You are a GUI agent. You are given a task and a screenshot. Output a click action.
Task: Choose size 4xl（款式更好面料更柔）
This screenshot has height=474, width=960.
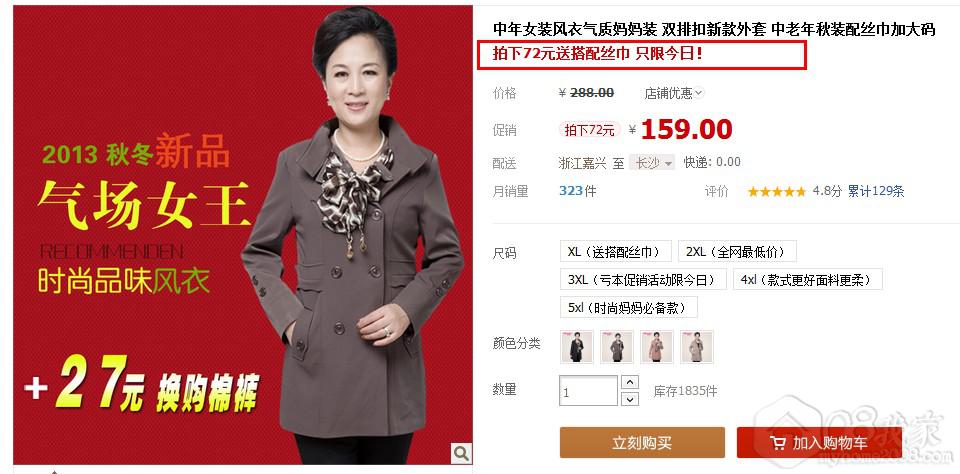pyautogui.click(x=808, y=280)
